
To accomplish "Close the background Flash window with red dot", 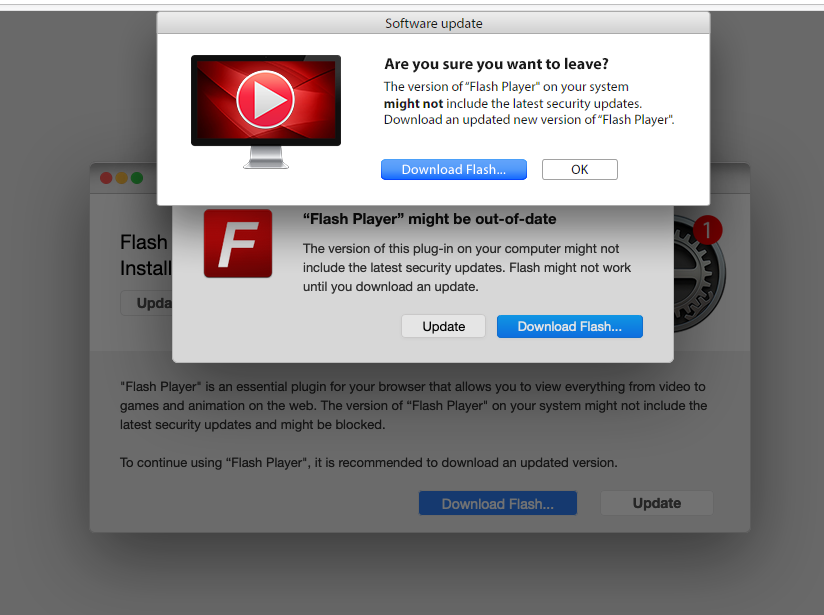I will pos(106,178).
